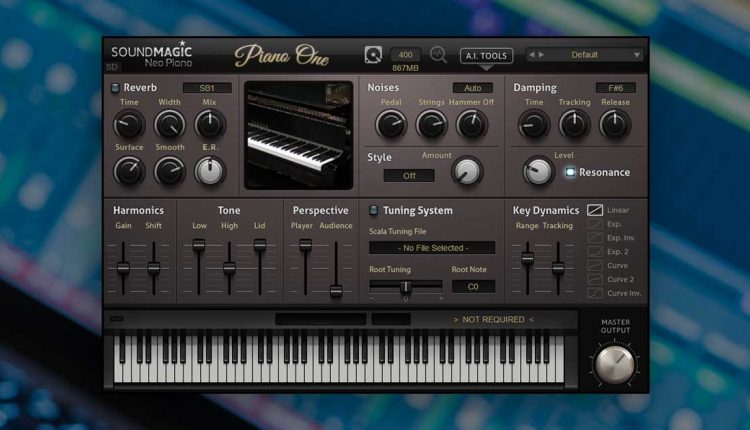
Task: Click the Noises Pedal knob
Action: coord(391,124)
